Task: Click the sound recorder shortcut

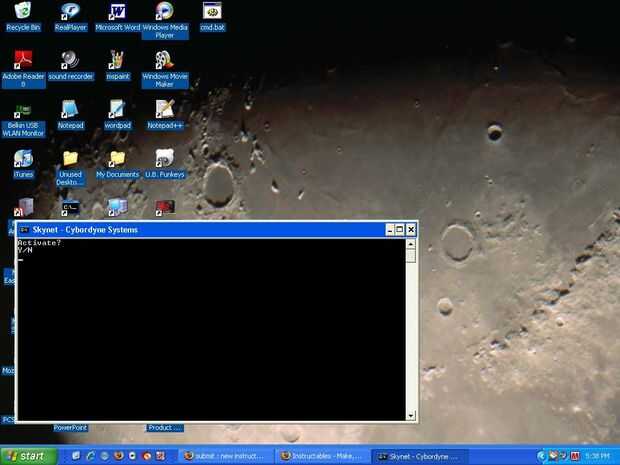Action: (x=70, y=66)
